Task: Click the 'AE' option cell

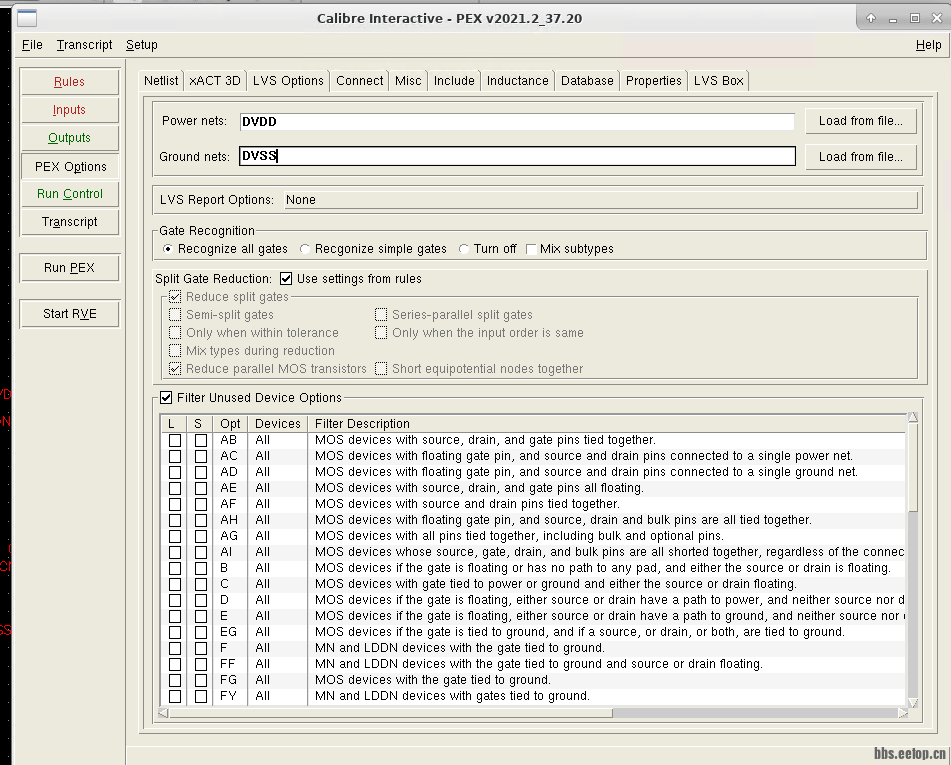Action: pos(228,488)
